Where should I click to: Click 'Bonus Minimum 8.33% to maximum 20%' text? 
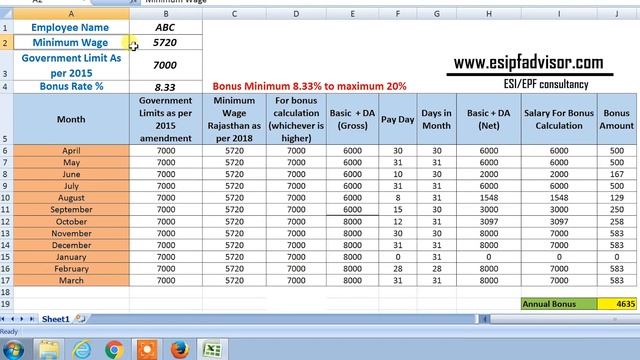[x=309, y=87]
